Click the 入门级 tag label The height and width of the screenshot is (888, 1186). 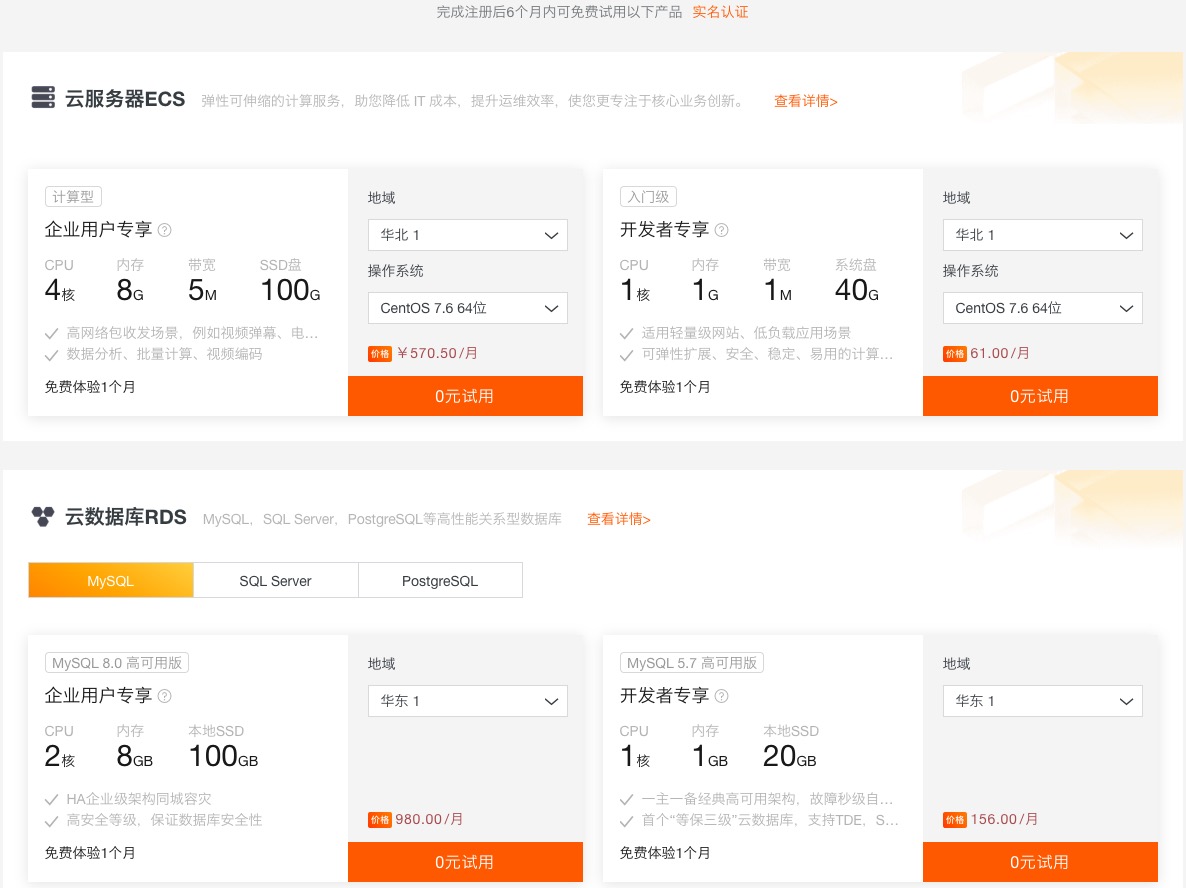coord(648,197)
